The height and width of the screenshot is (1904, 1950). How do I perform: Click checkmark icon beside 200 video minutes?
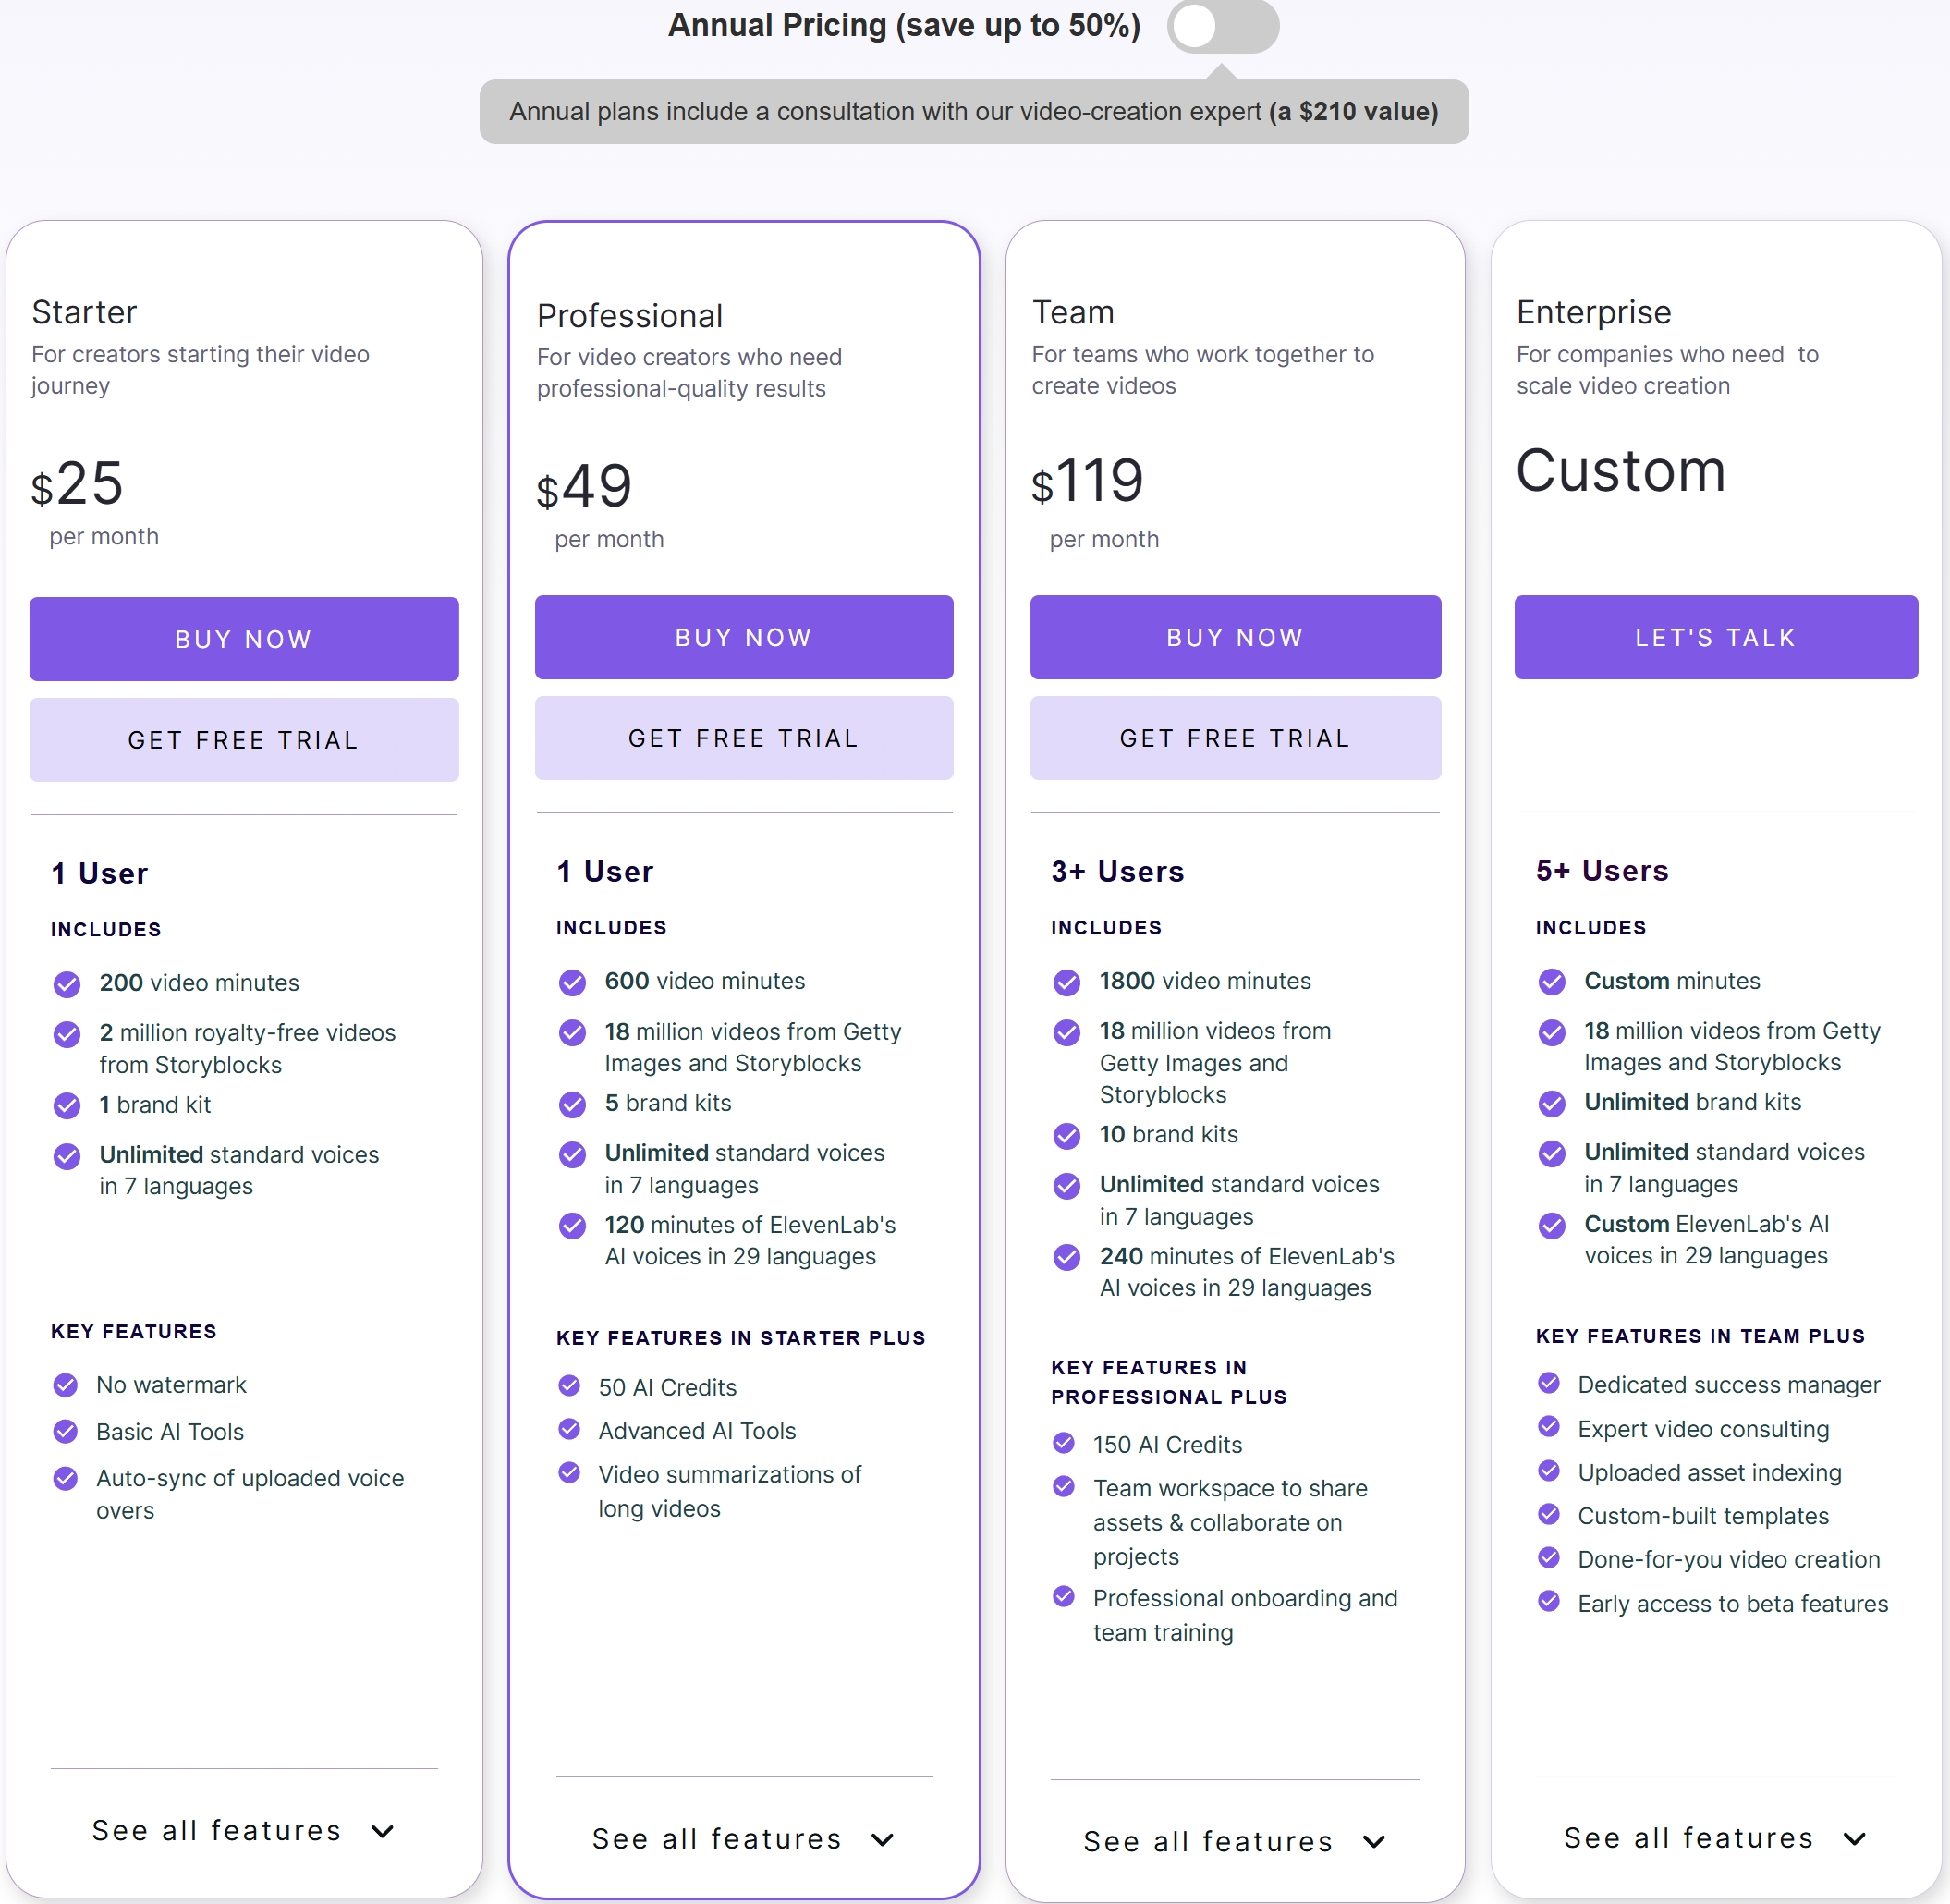(67, 984)
